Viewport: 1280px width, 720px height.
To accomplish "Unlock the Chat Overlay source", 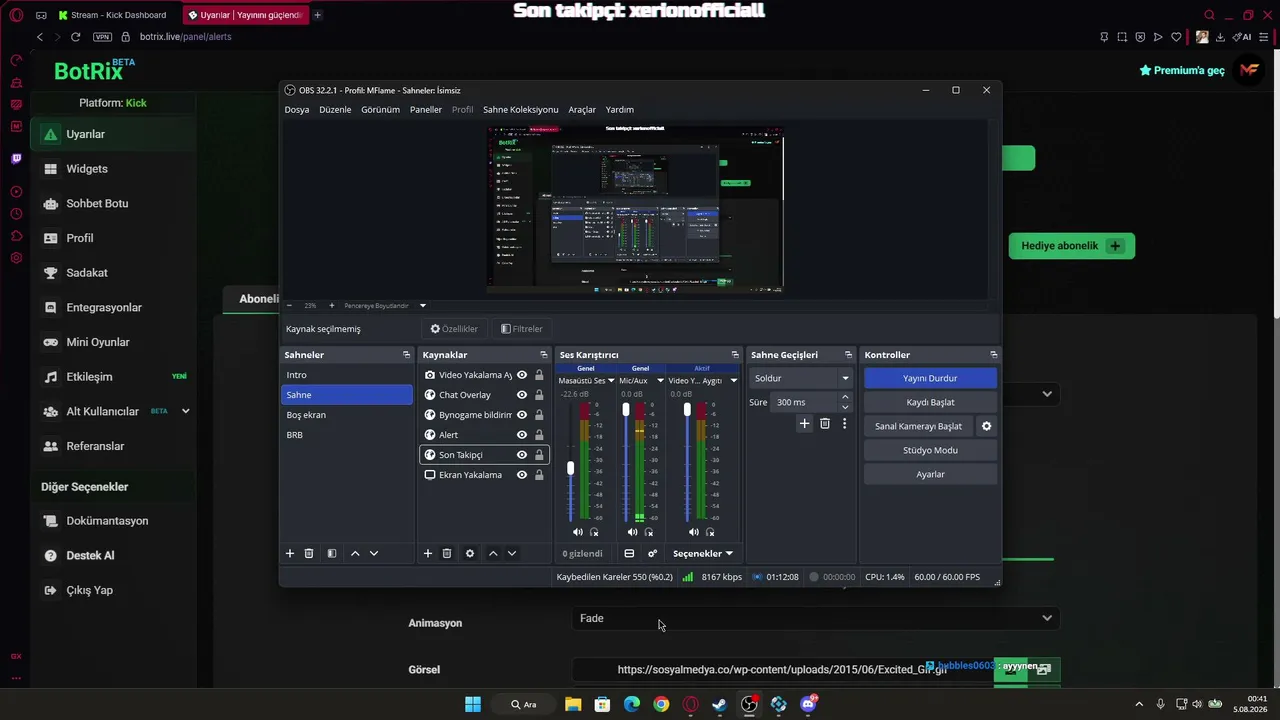I will 539,395.
